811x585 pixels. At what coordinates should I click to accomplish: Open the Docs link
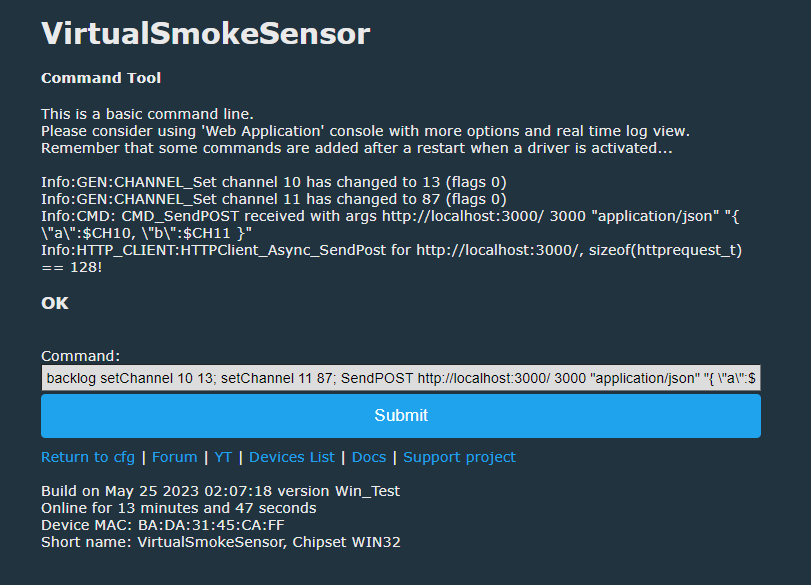click(x=368, y=457)
